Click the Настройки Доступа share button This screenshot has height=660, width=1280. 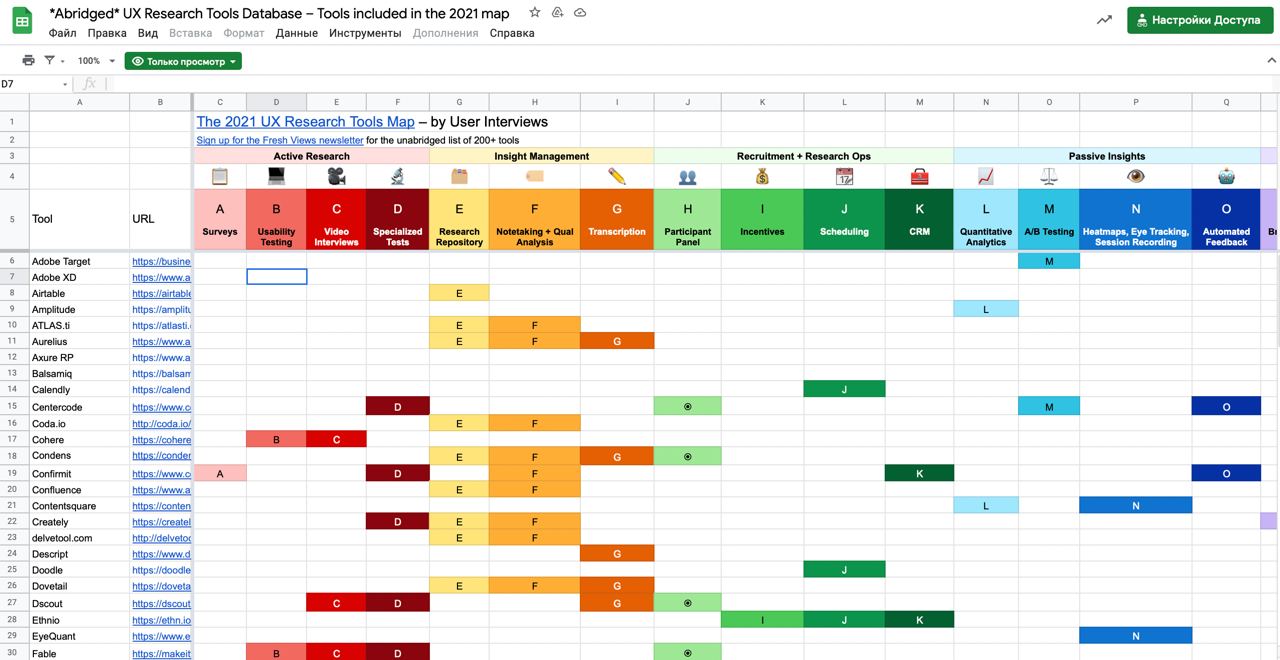1200,20
